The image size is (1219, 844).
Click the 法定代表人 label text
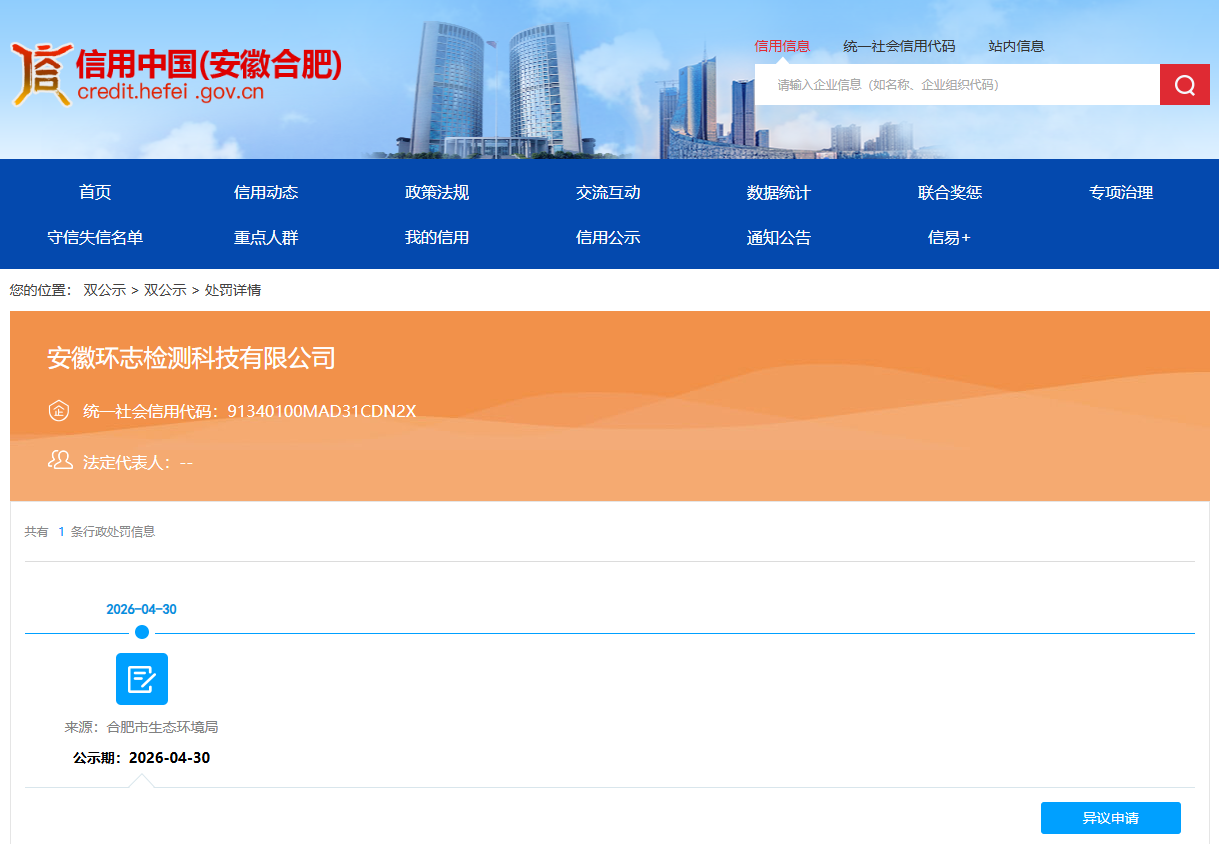[x=127, y=462]
